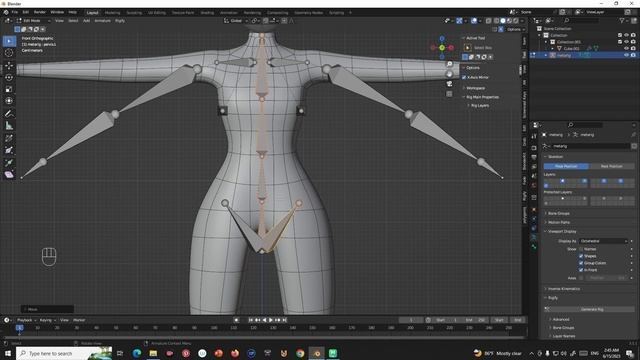640x360 pixels.
Task: Open the timeline Keying menu
Action: click(47, 320)
